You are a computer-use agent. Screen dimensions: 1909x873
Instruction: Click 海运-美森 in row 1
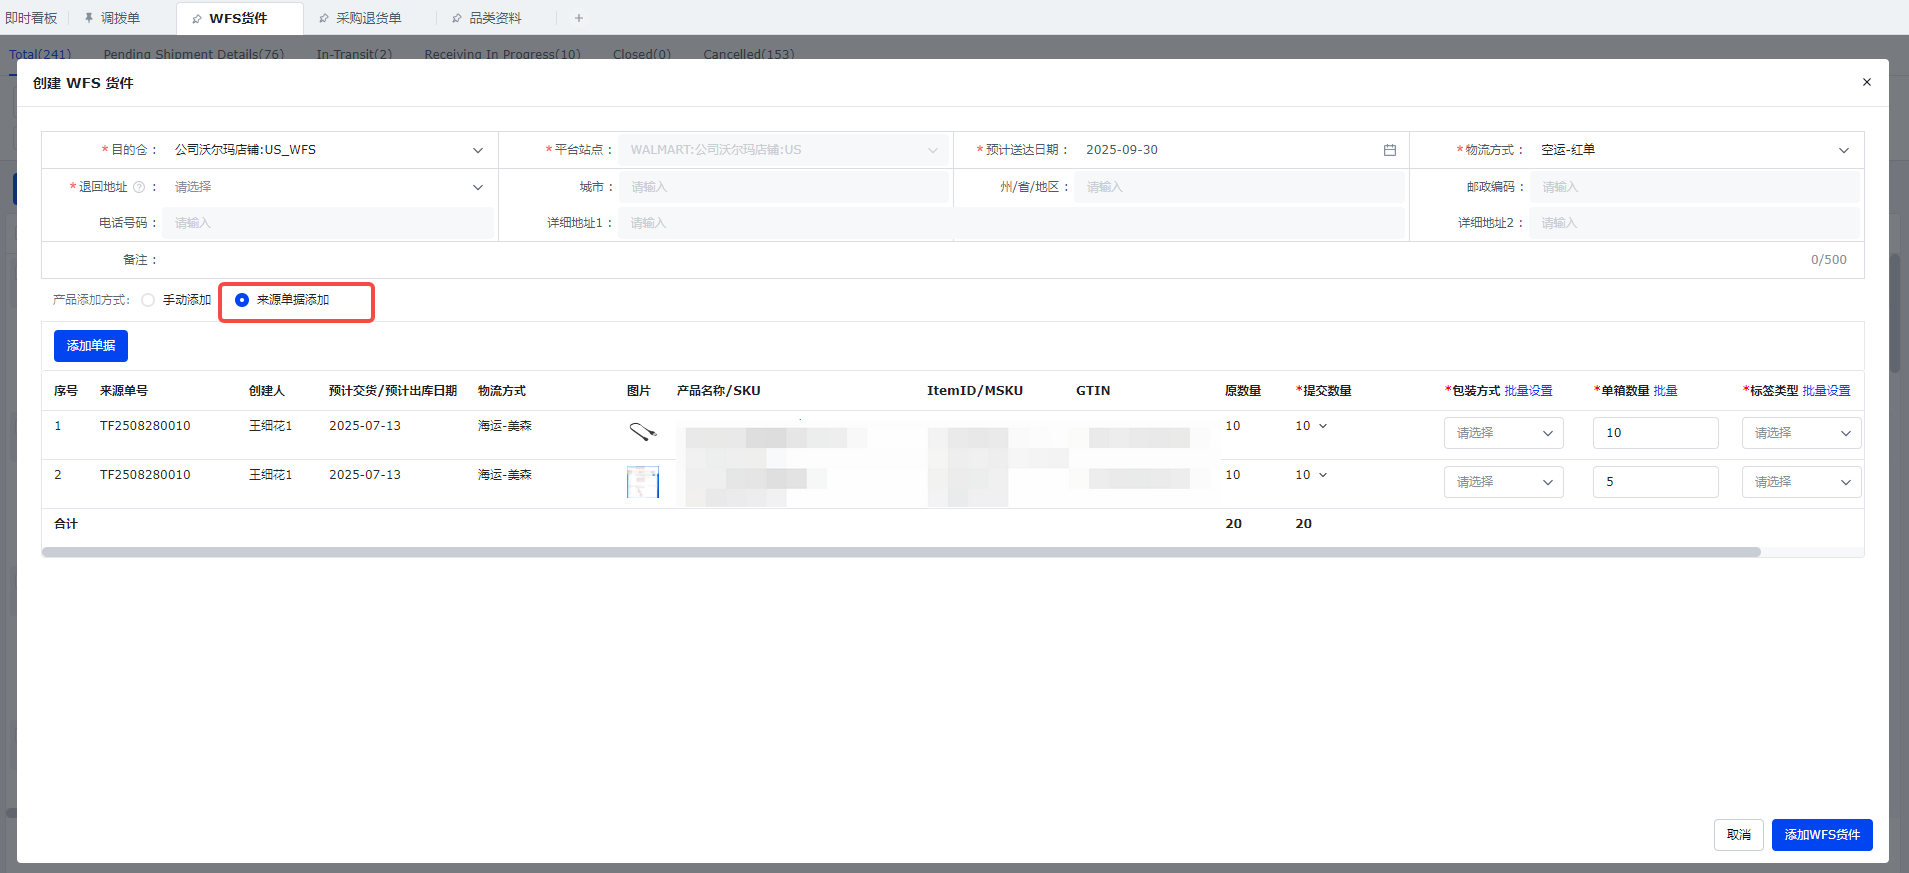505,426
